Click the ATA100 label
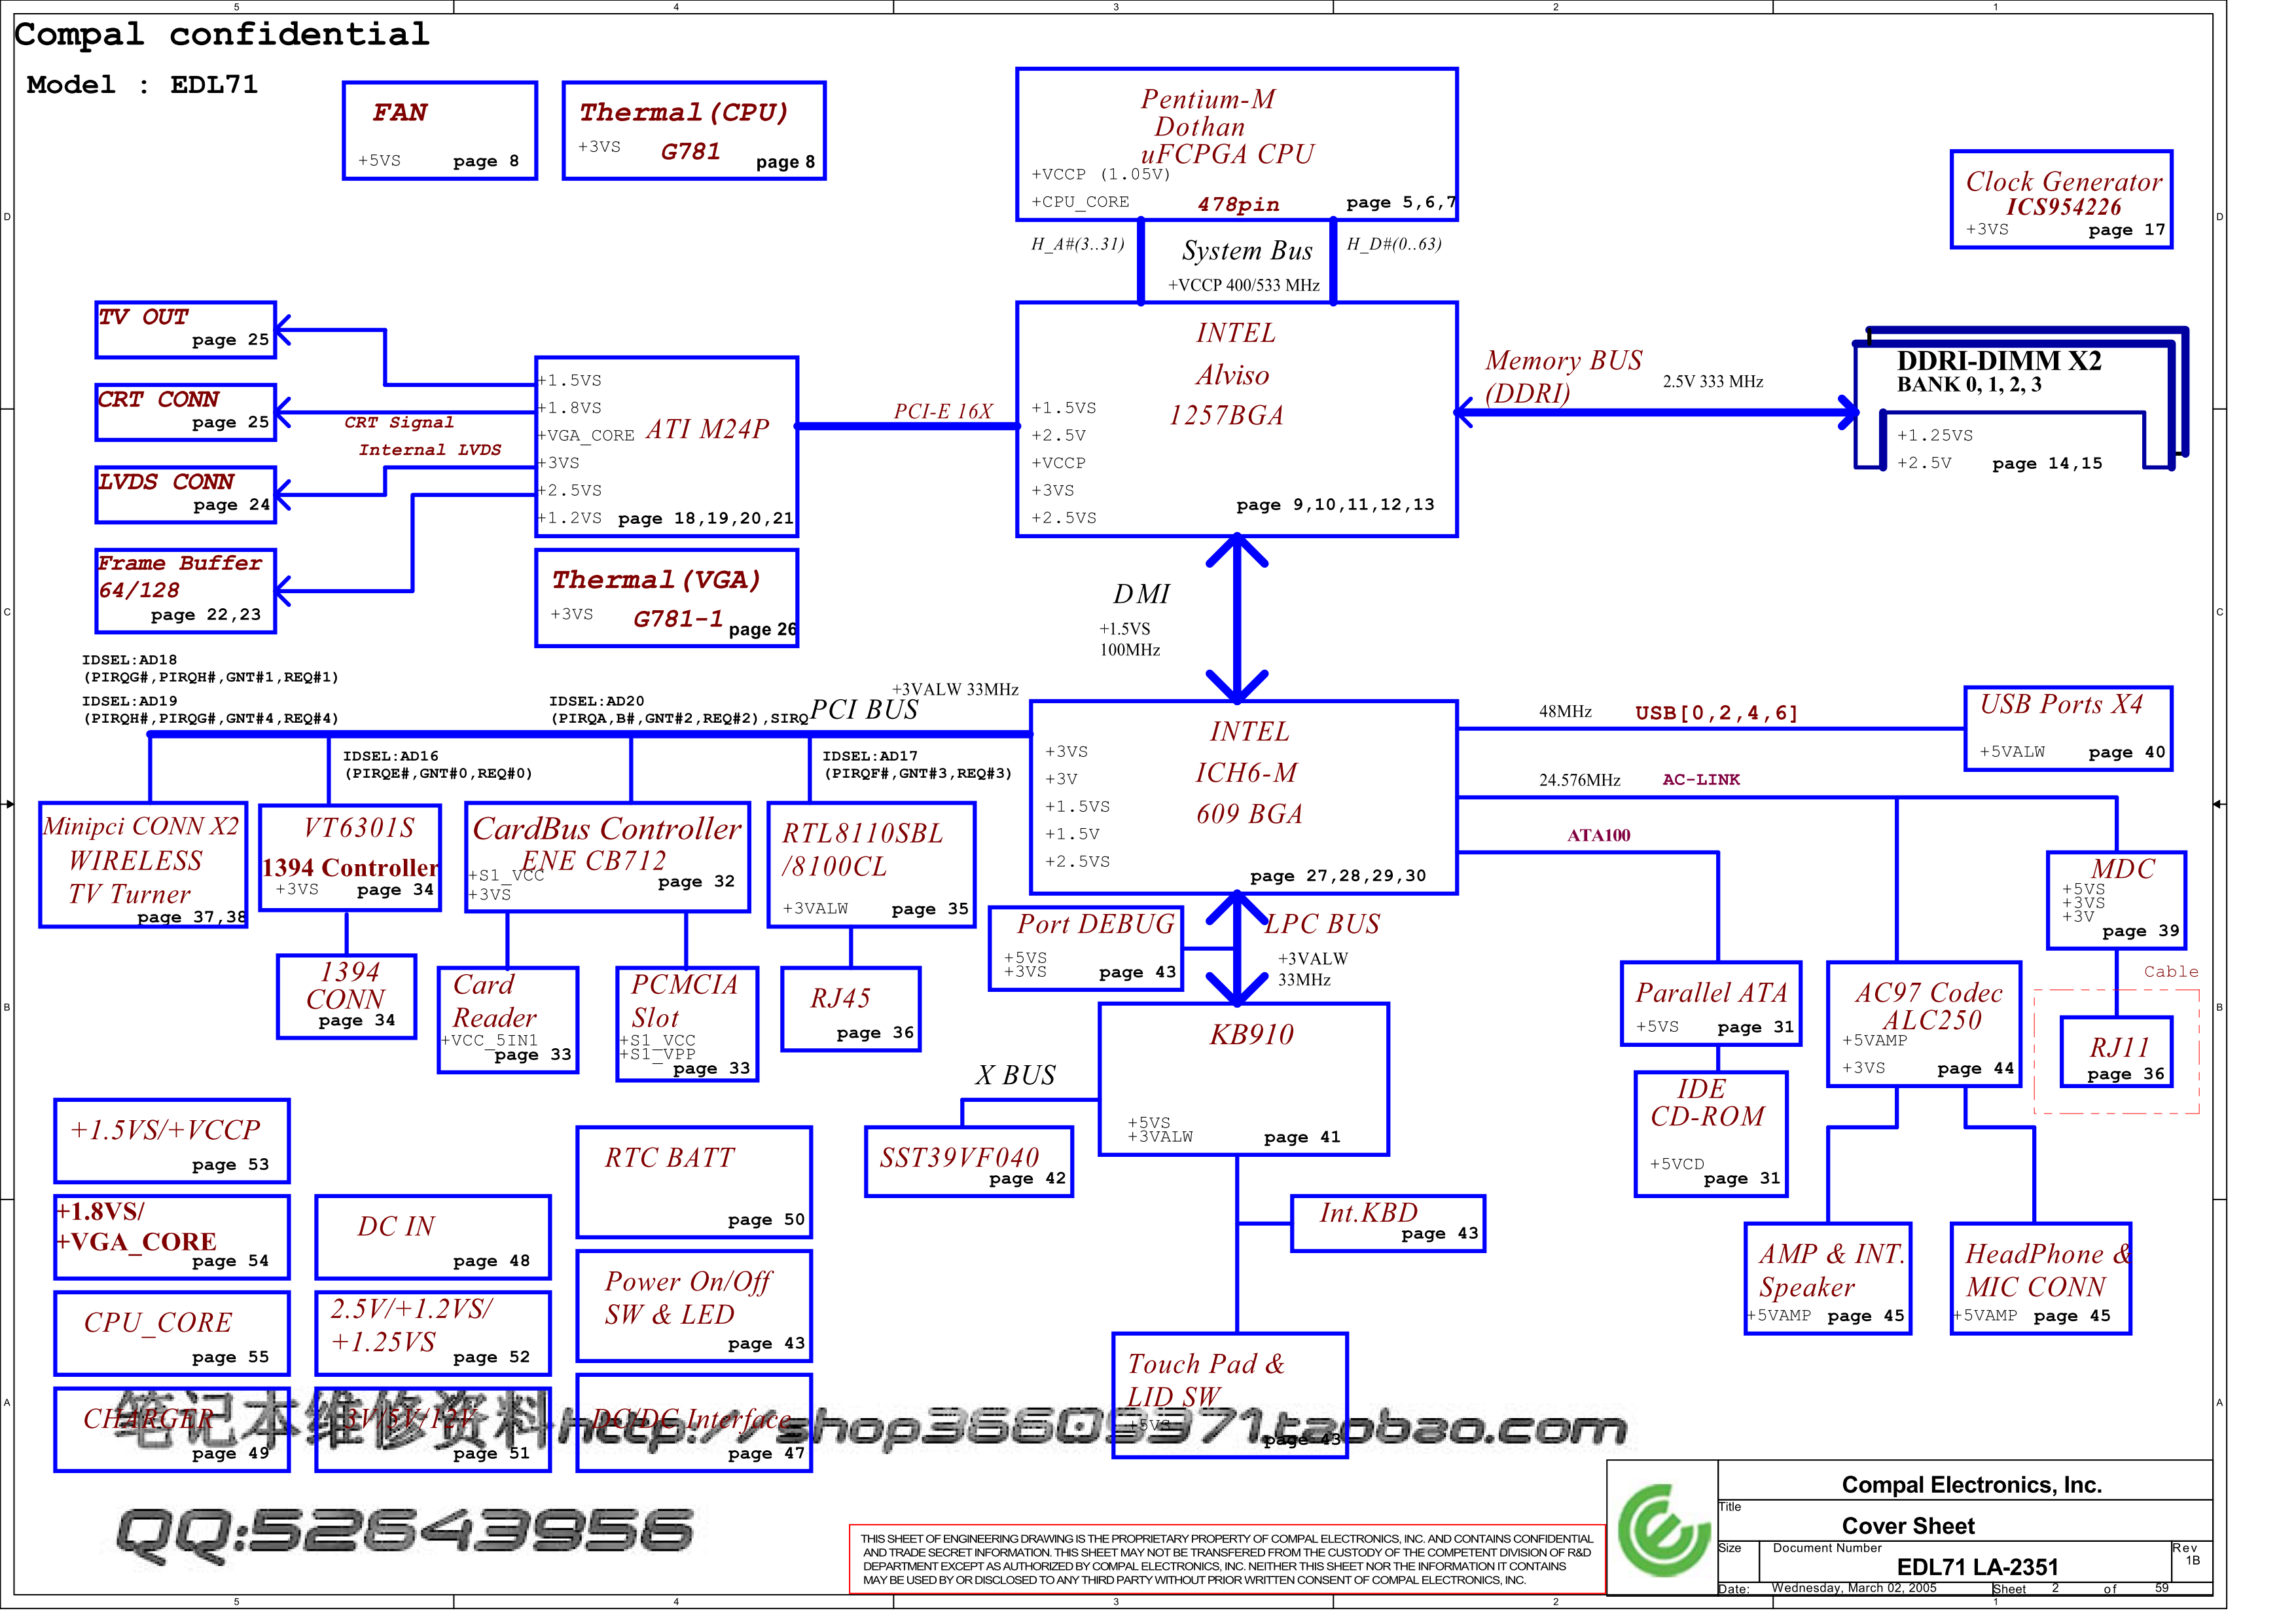 pyautogui.click(x=1598, y=835)
